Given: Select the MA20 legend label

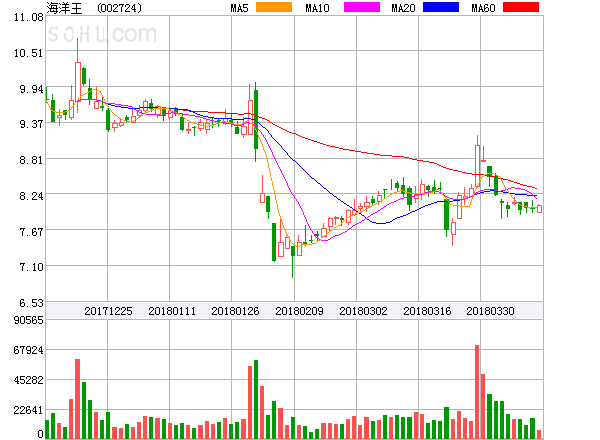Looking at the screenshot, I should coord(403,8).
